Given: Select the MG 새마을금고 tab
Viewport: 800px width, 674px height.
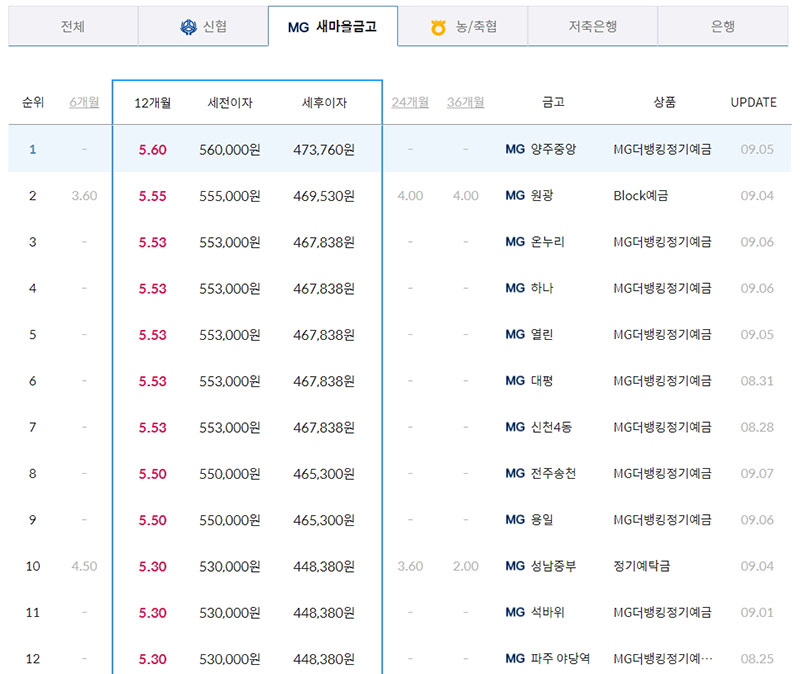Looking at the screenshot, I should point(333,28).
